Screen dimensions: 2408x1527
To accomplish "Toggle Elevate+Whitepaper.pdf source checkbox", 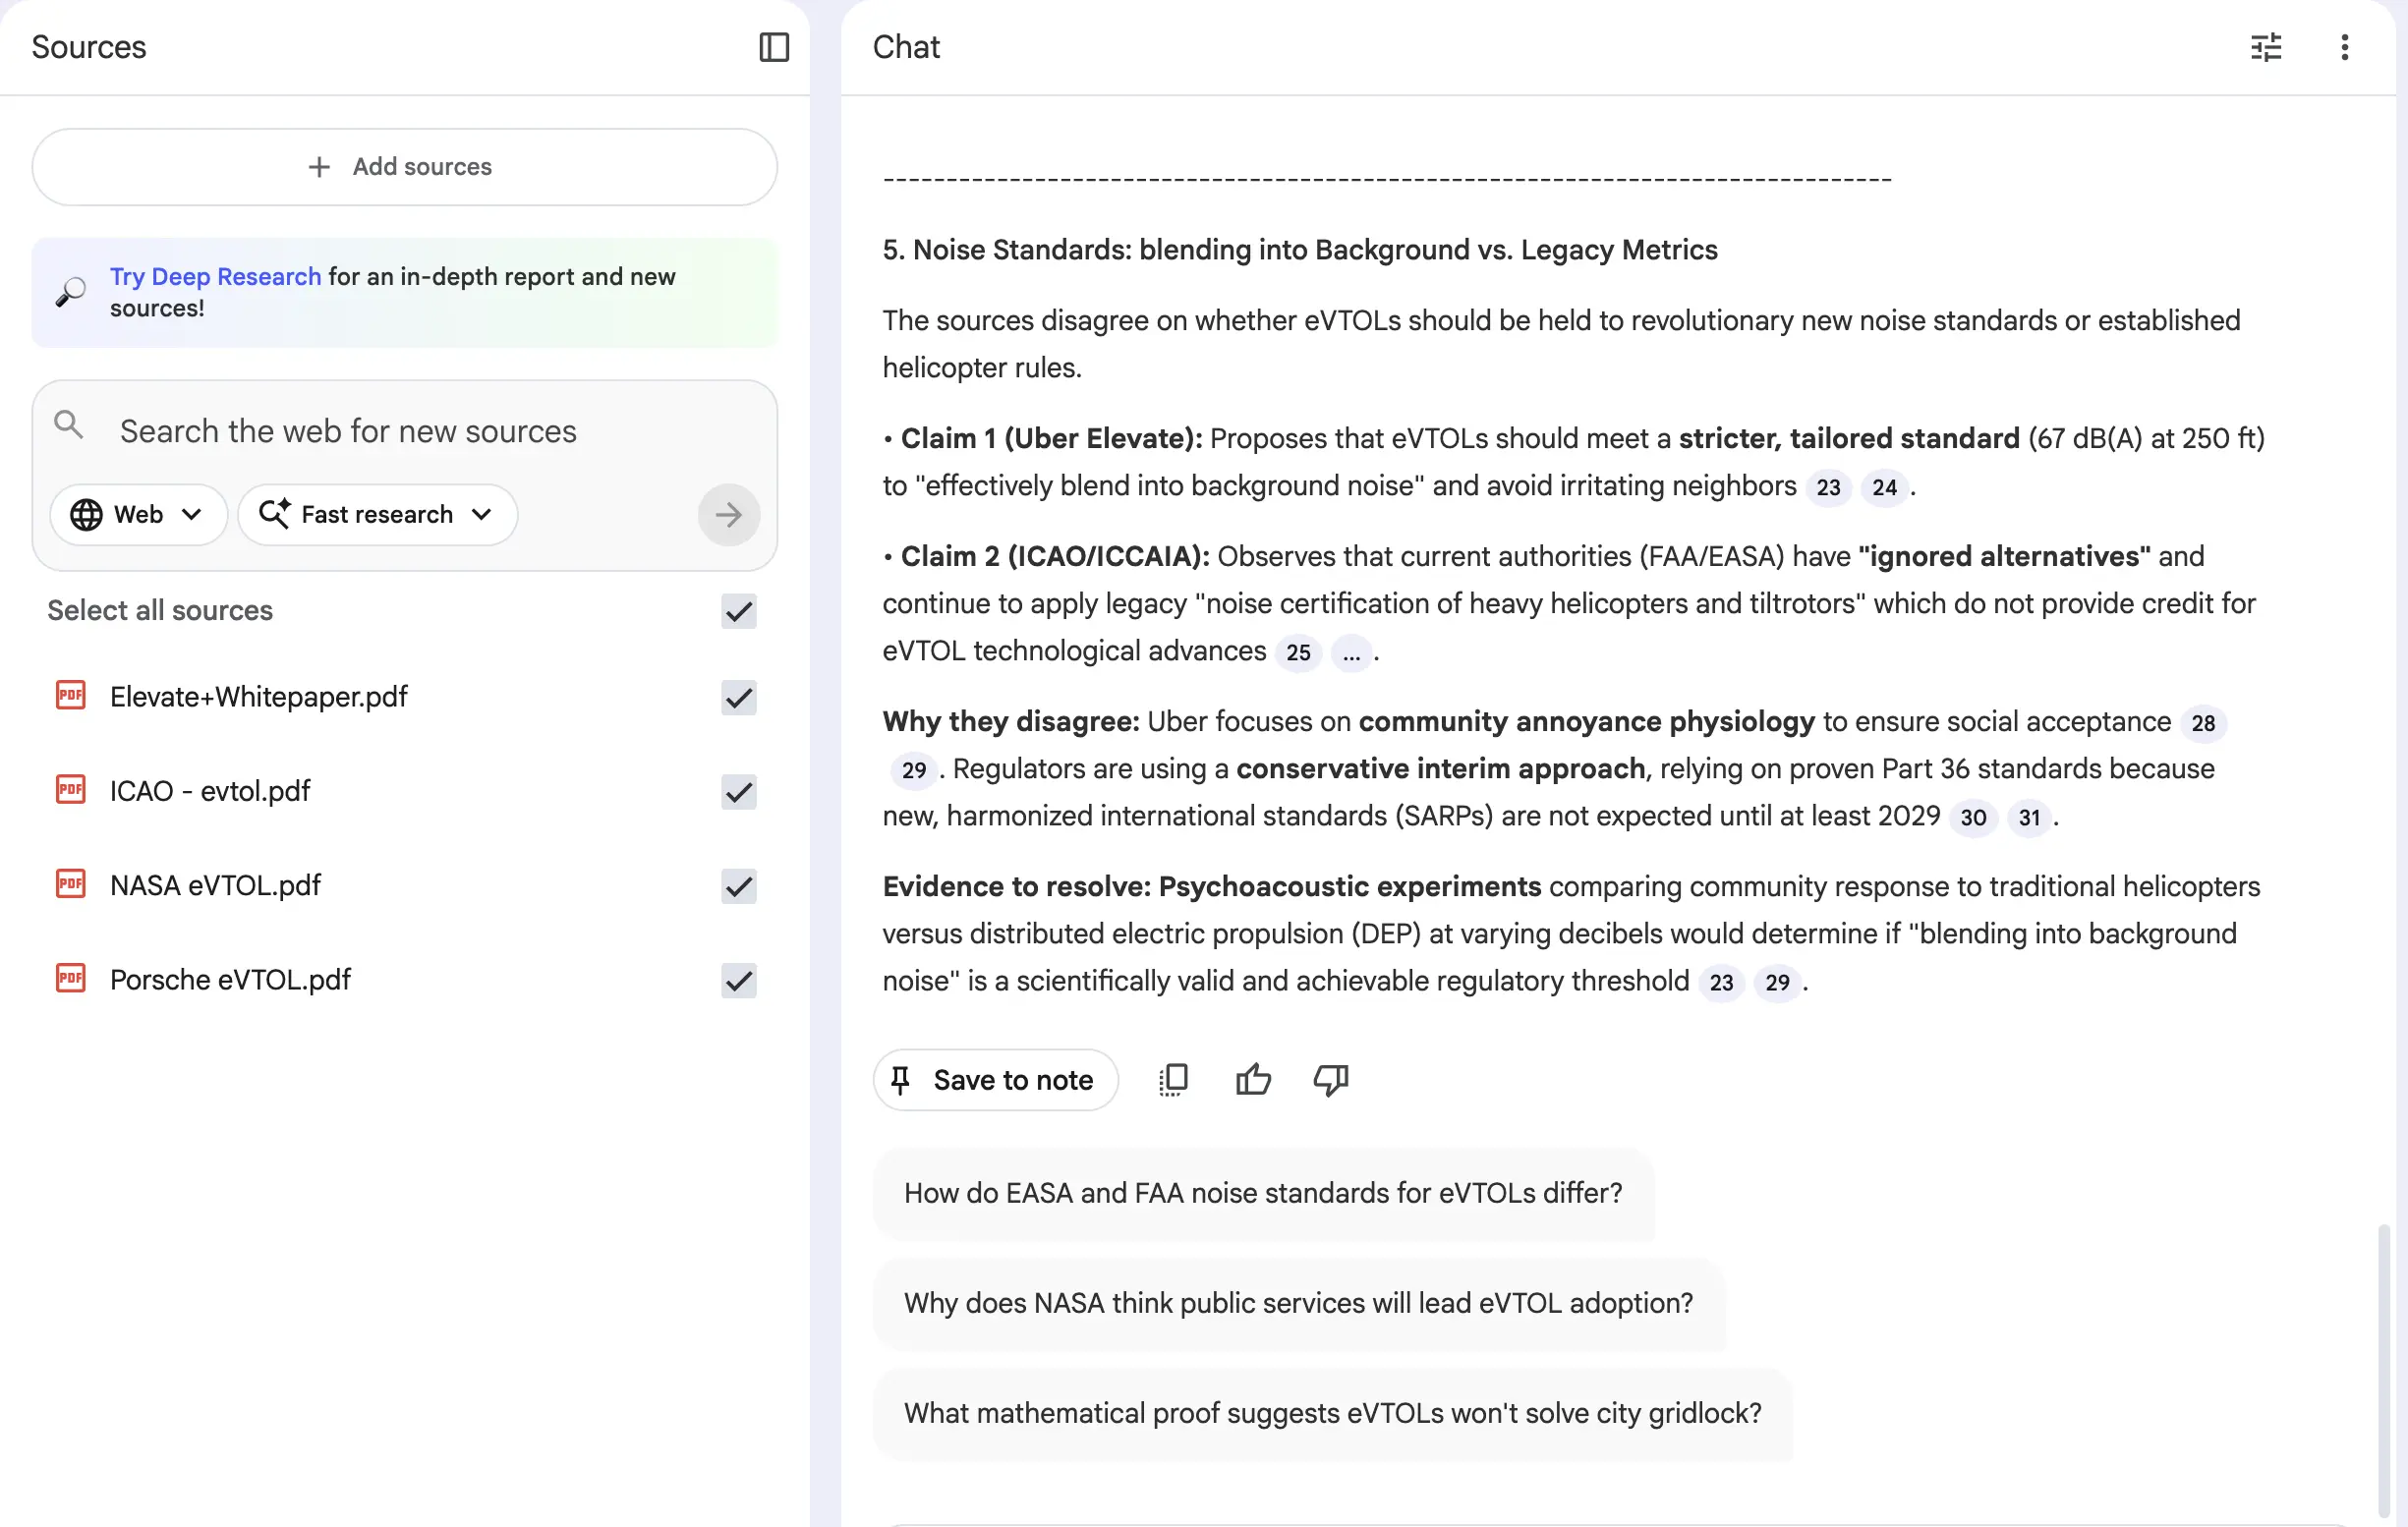I will click(738, 697).
